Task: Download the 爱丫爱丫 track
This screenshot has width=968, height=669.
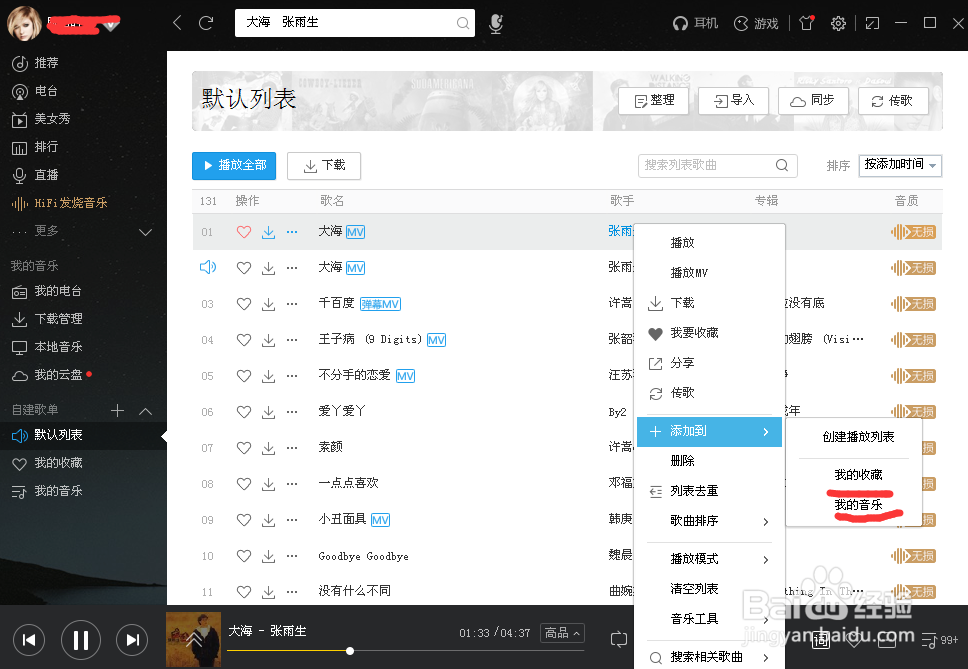Action: 269,412
